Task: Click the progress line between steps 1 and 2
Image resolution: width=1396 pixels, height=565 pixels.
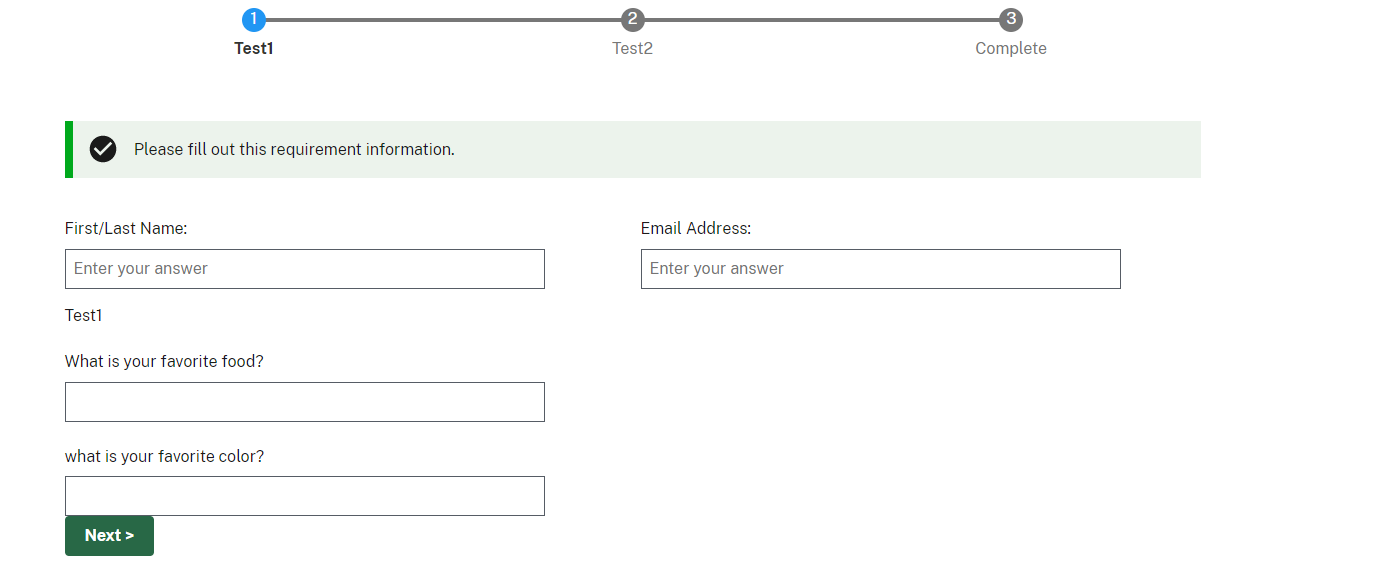Action: tap(443, 19)
